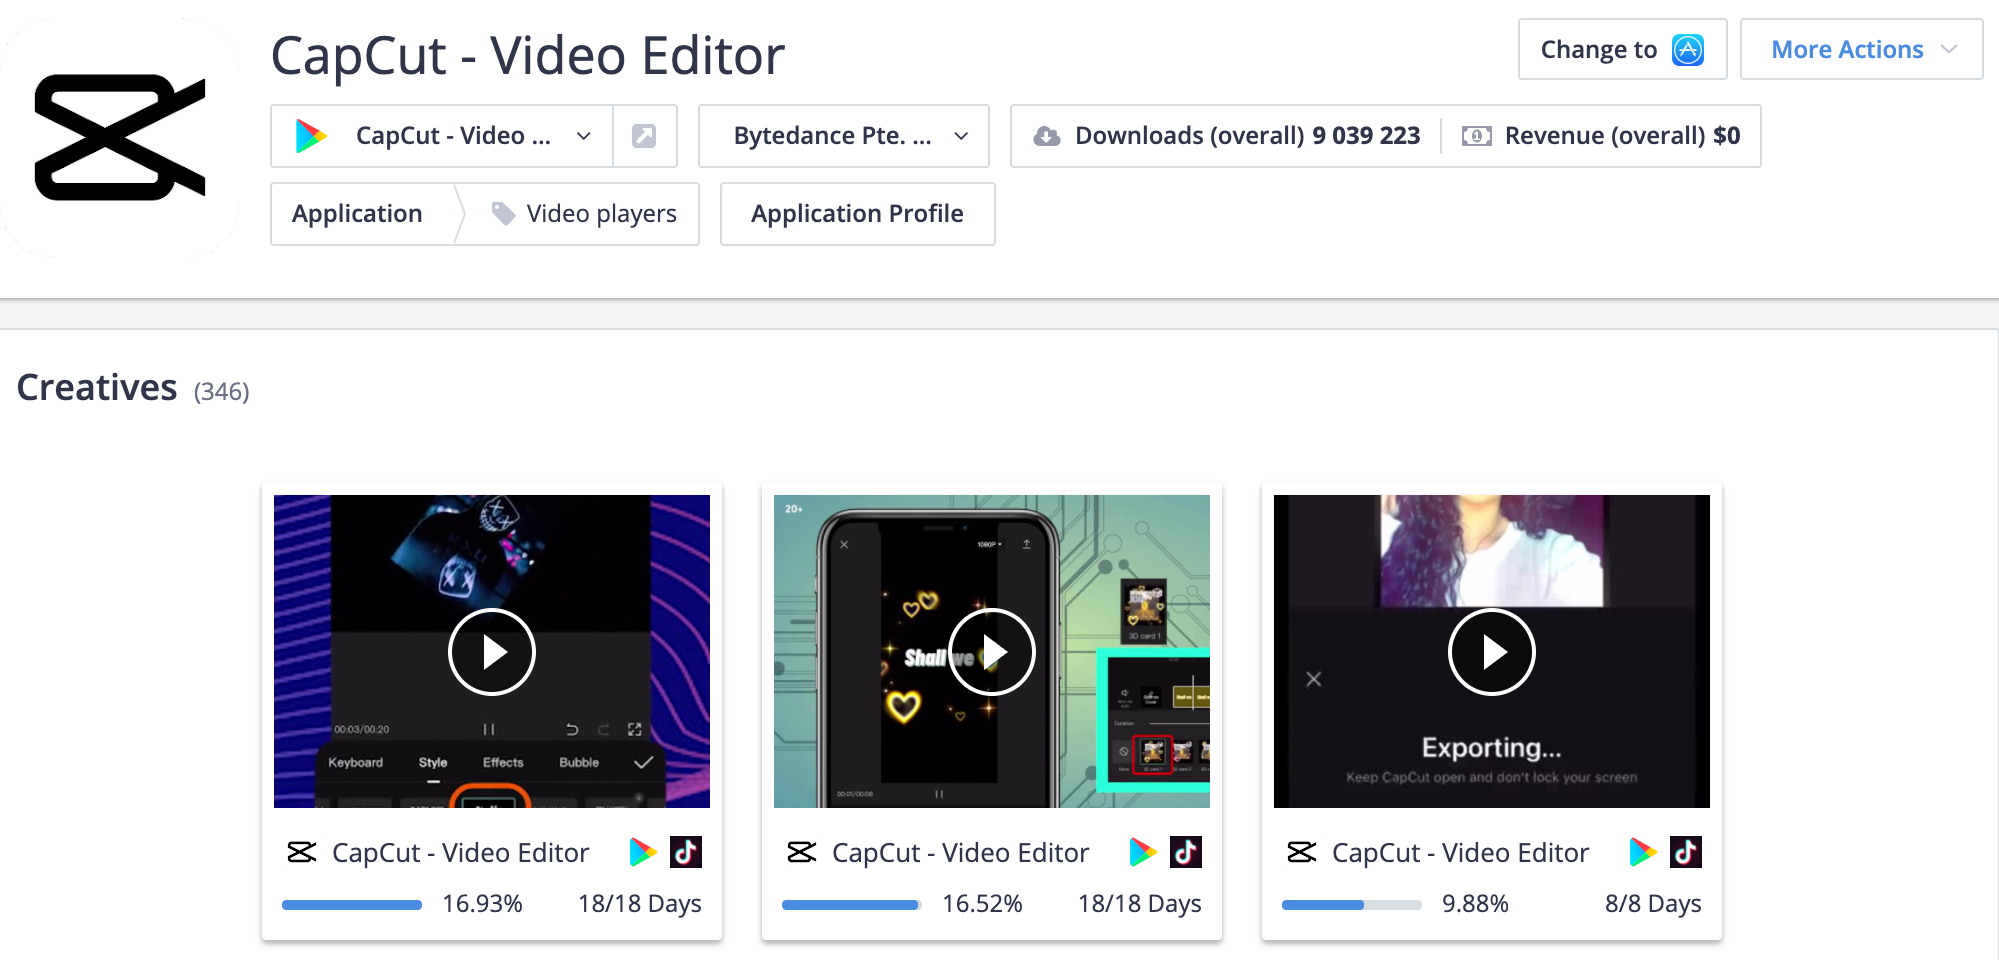Screen dimensions: 1999x960
Task: Click the 16.52% share progress bar
Action: (x=852, y=905)
